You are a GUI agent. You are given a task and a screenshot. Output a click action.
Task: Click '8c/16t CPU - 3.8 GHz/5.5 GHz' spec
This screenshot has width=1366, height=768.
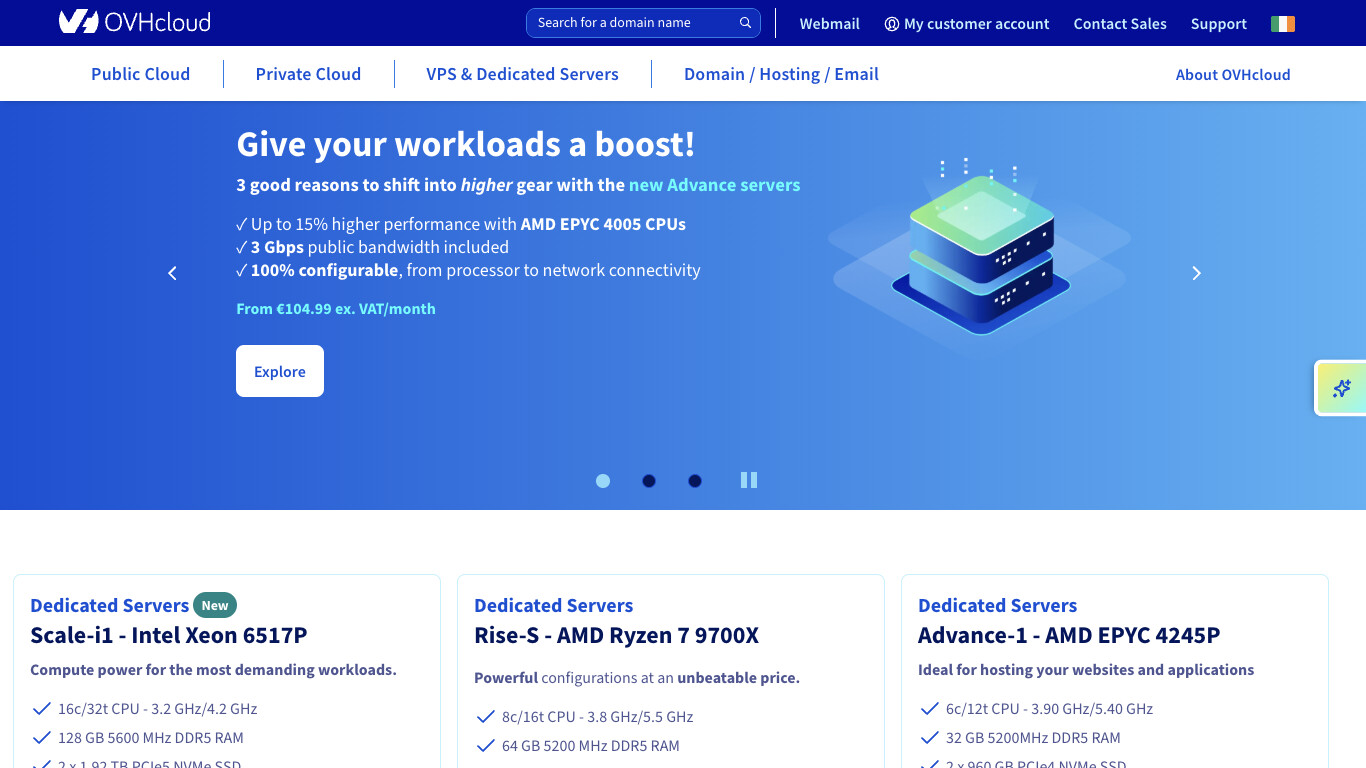(597, 717)
